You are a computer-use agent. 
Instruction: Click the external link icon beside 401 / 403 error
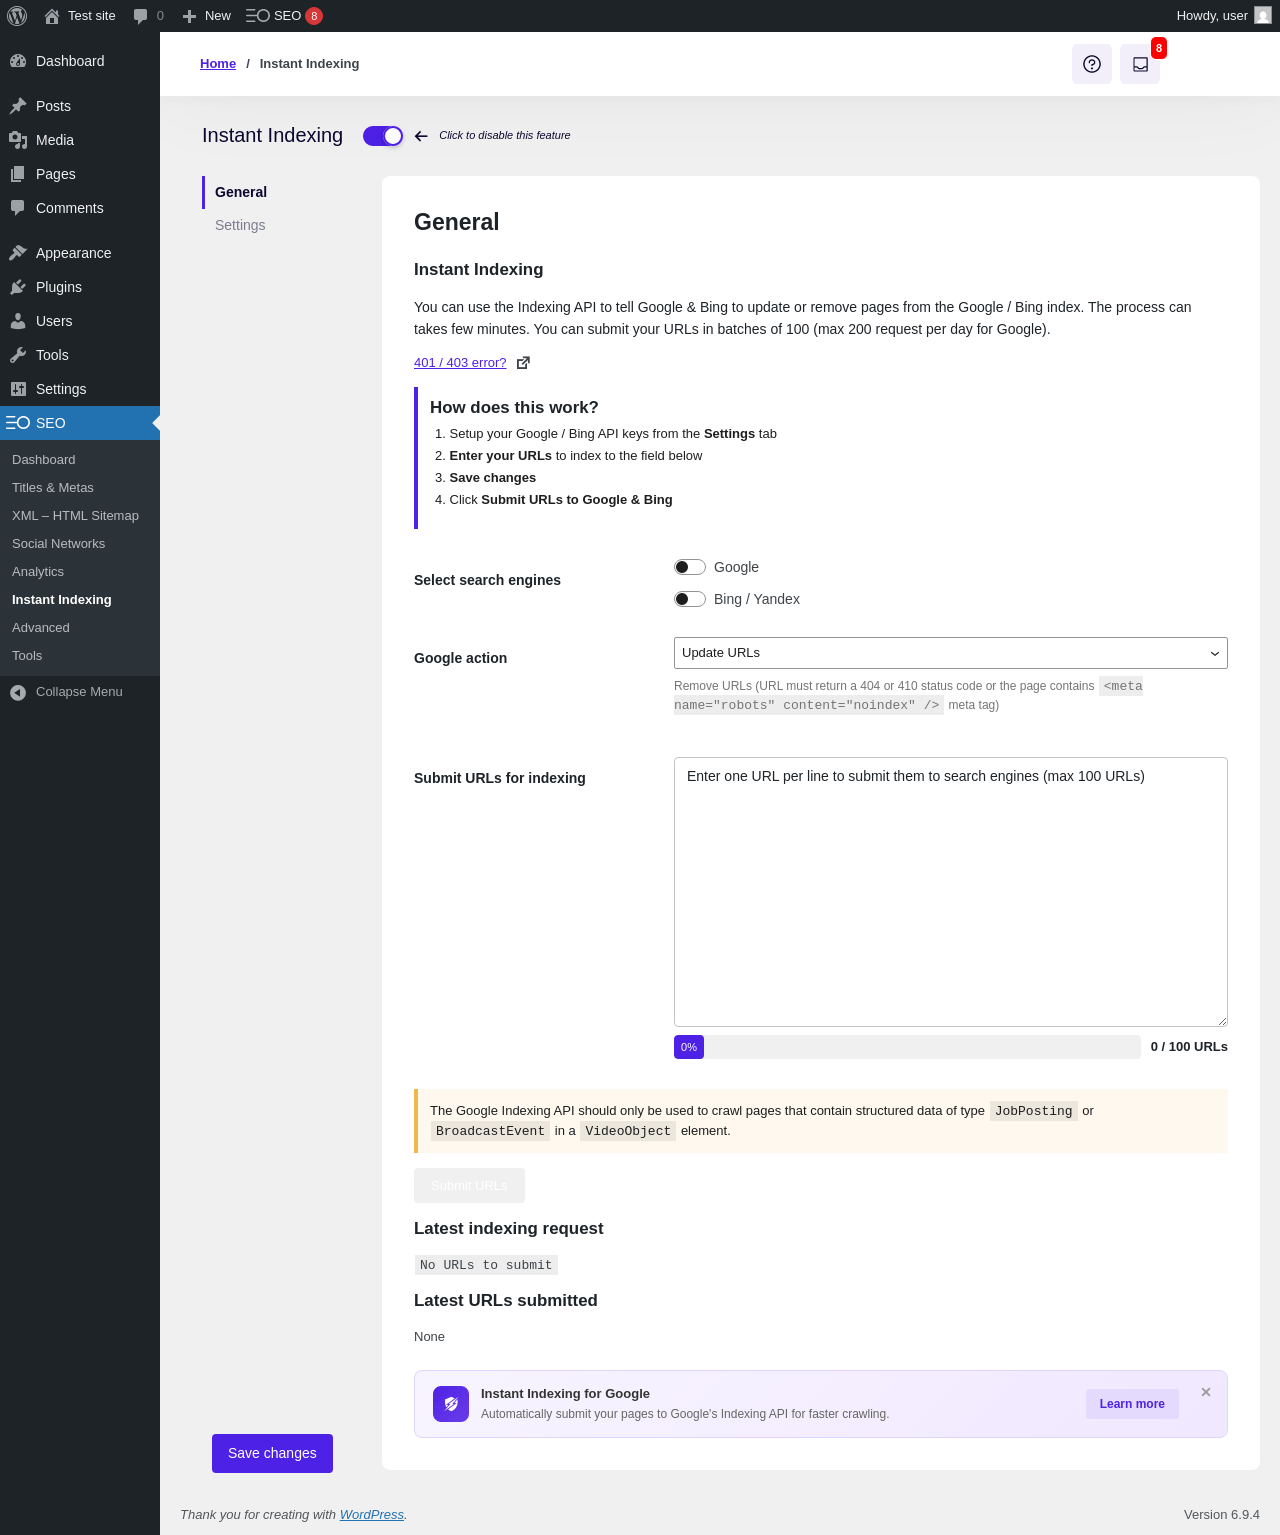click(523, 363)
